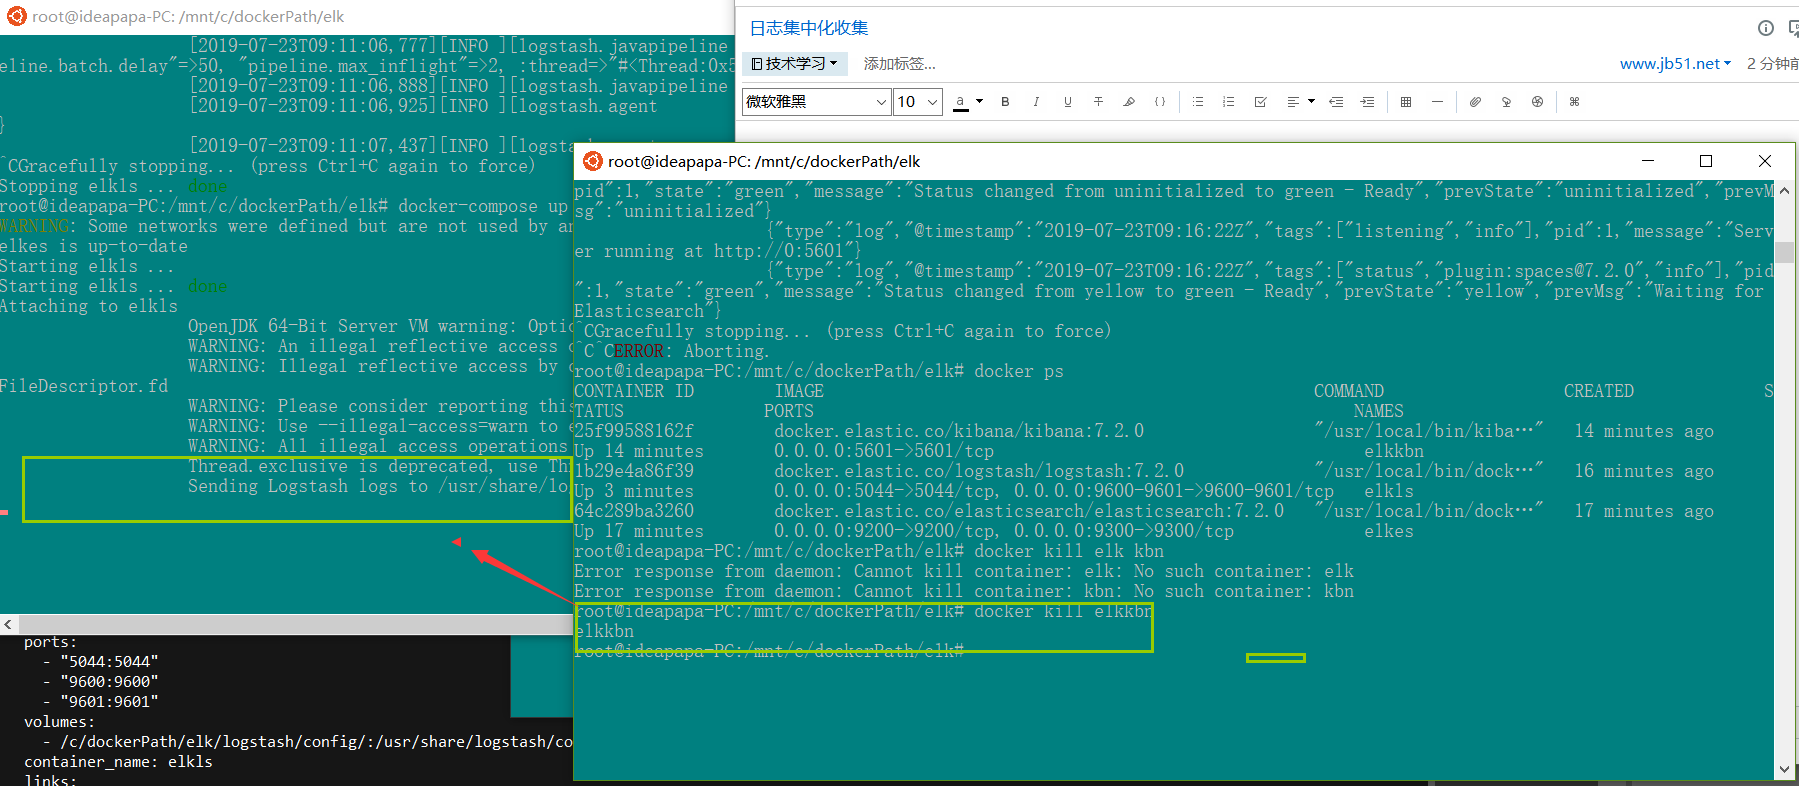Viewport: 1799px width, 786px height.
Task: Click the www.jb51.net source link
Action: (1669, 64)
